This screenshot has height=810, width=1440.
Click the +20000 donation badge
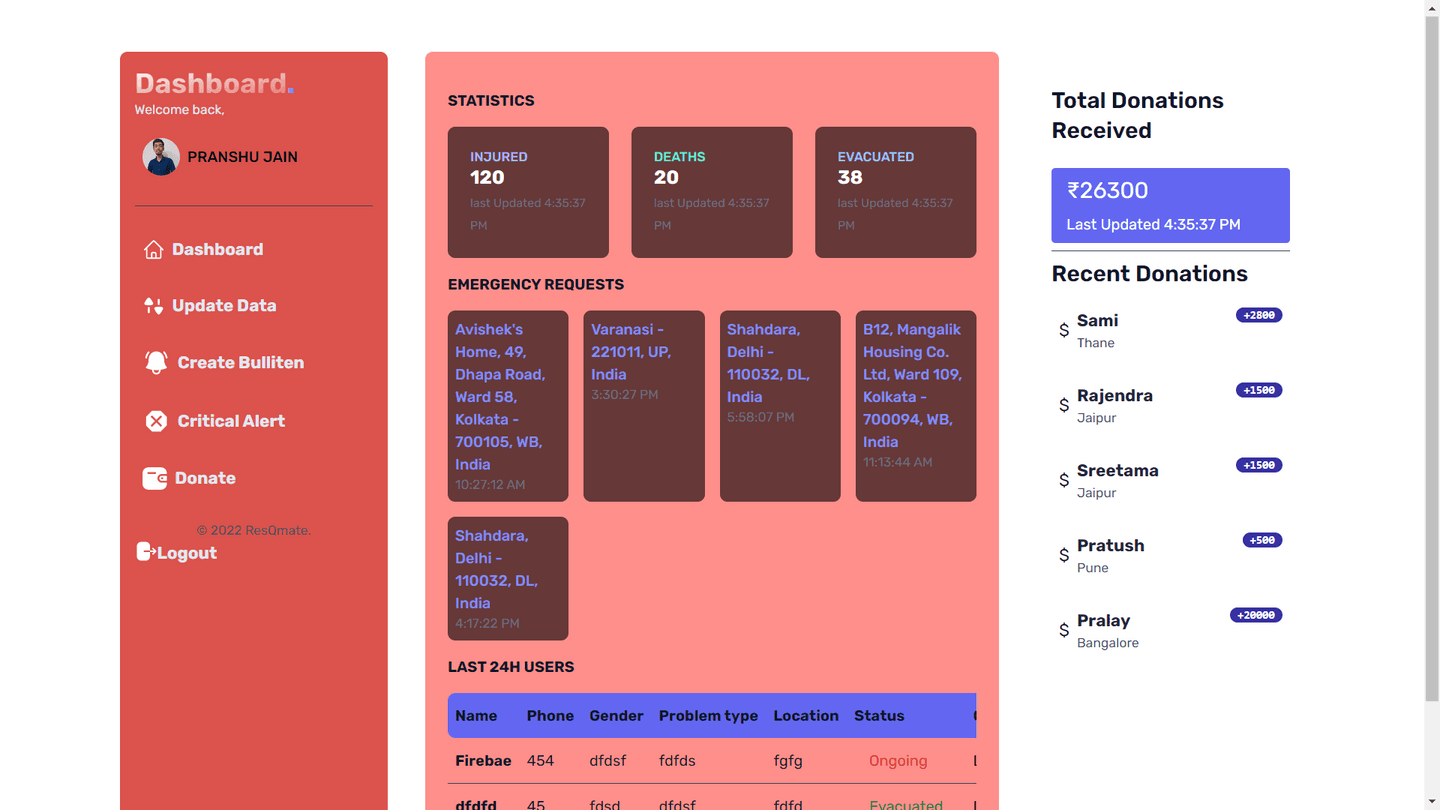click(x=1256, y=615)
